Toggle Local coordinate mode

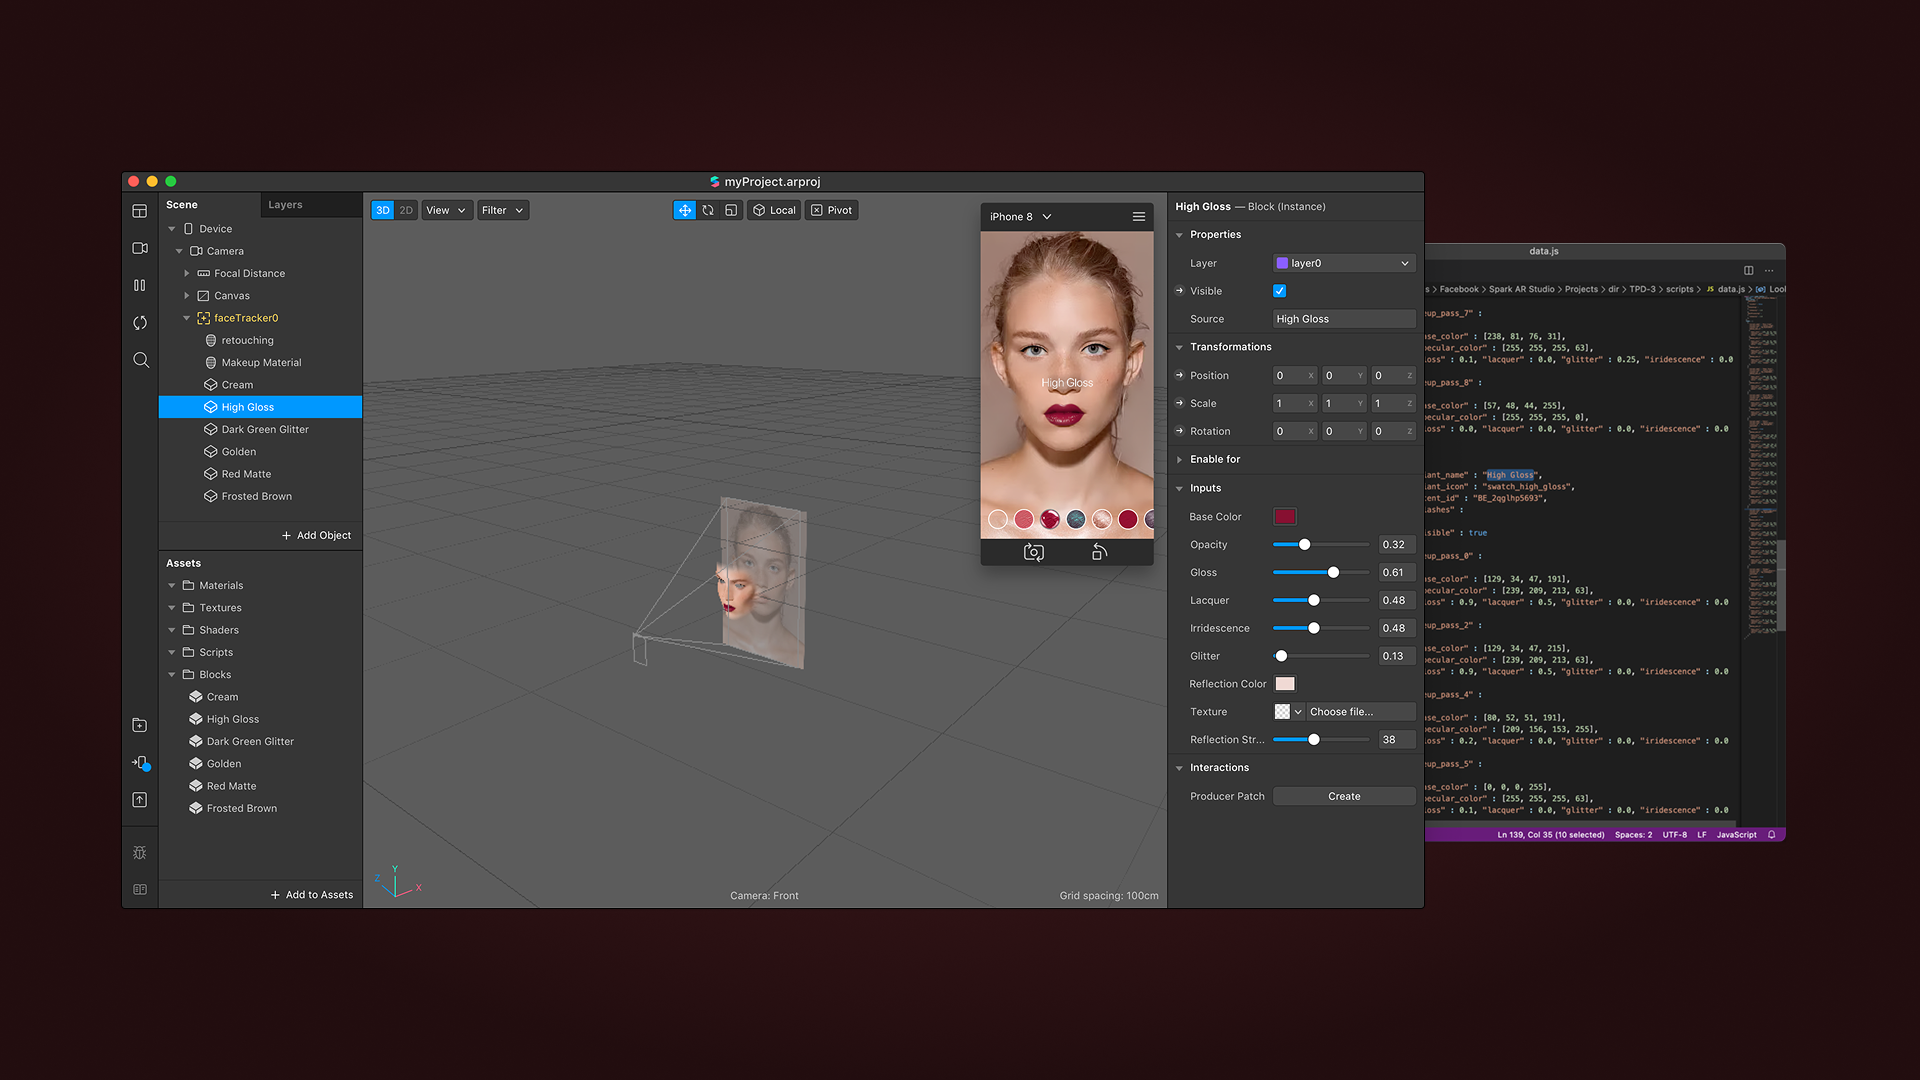click(x=774, y=210)
